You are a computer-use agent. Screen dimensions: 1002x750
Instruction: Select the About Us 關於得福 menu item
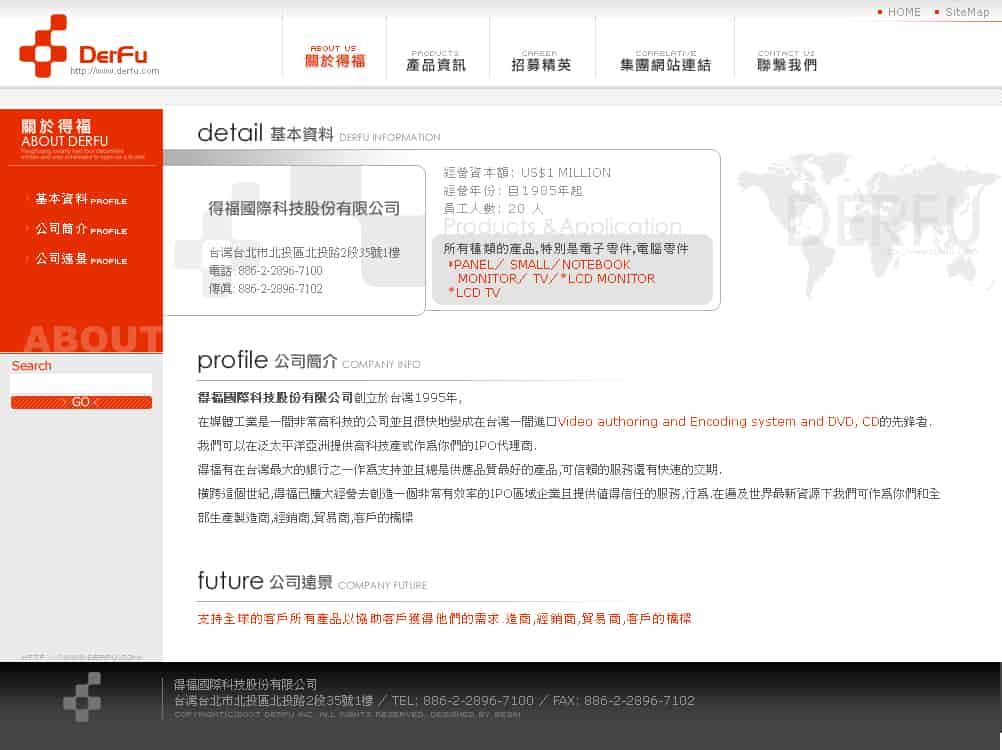click(x=335, y=56)
